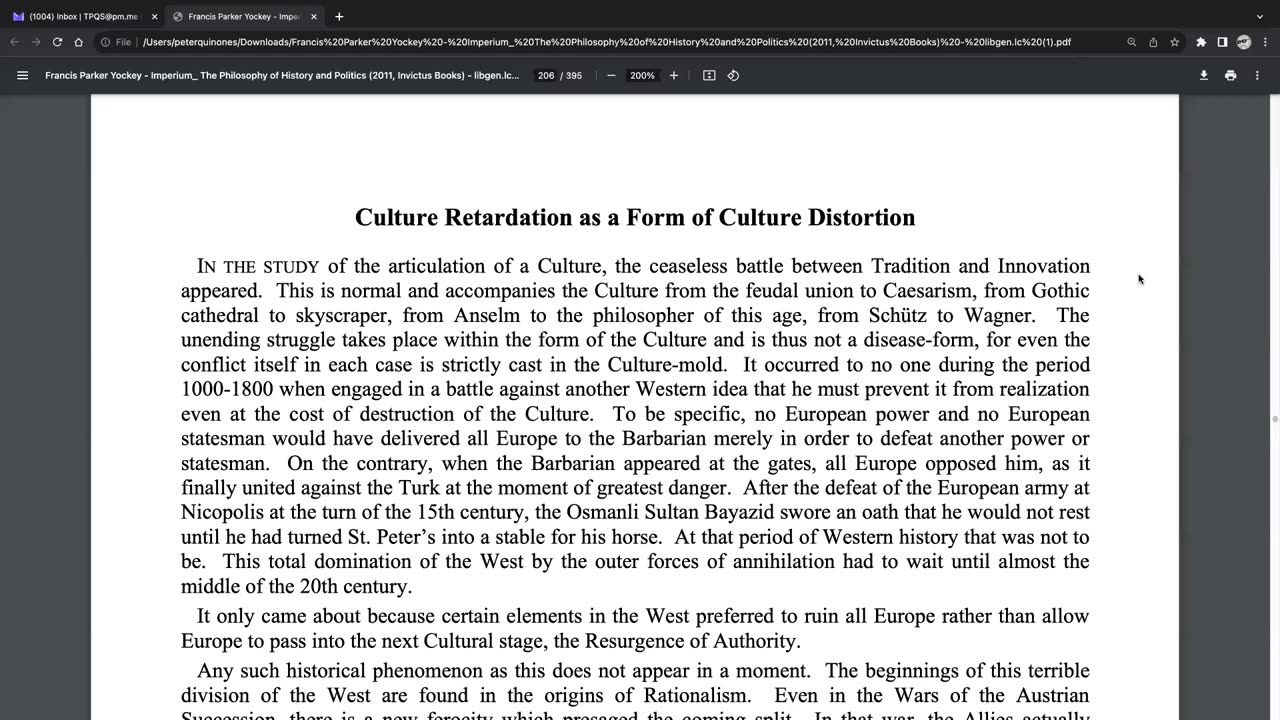1280x720 pixels.
Task: Edit the 200% zoom level field
Action: click(x=642, y=75)
